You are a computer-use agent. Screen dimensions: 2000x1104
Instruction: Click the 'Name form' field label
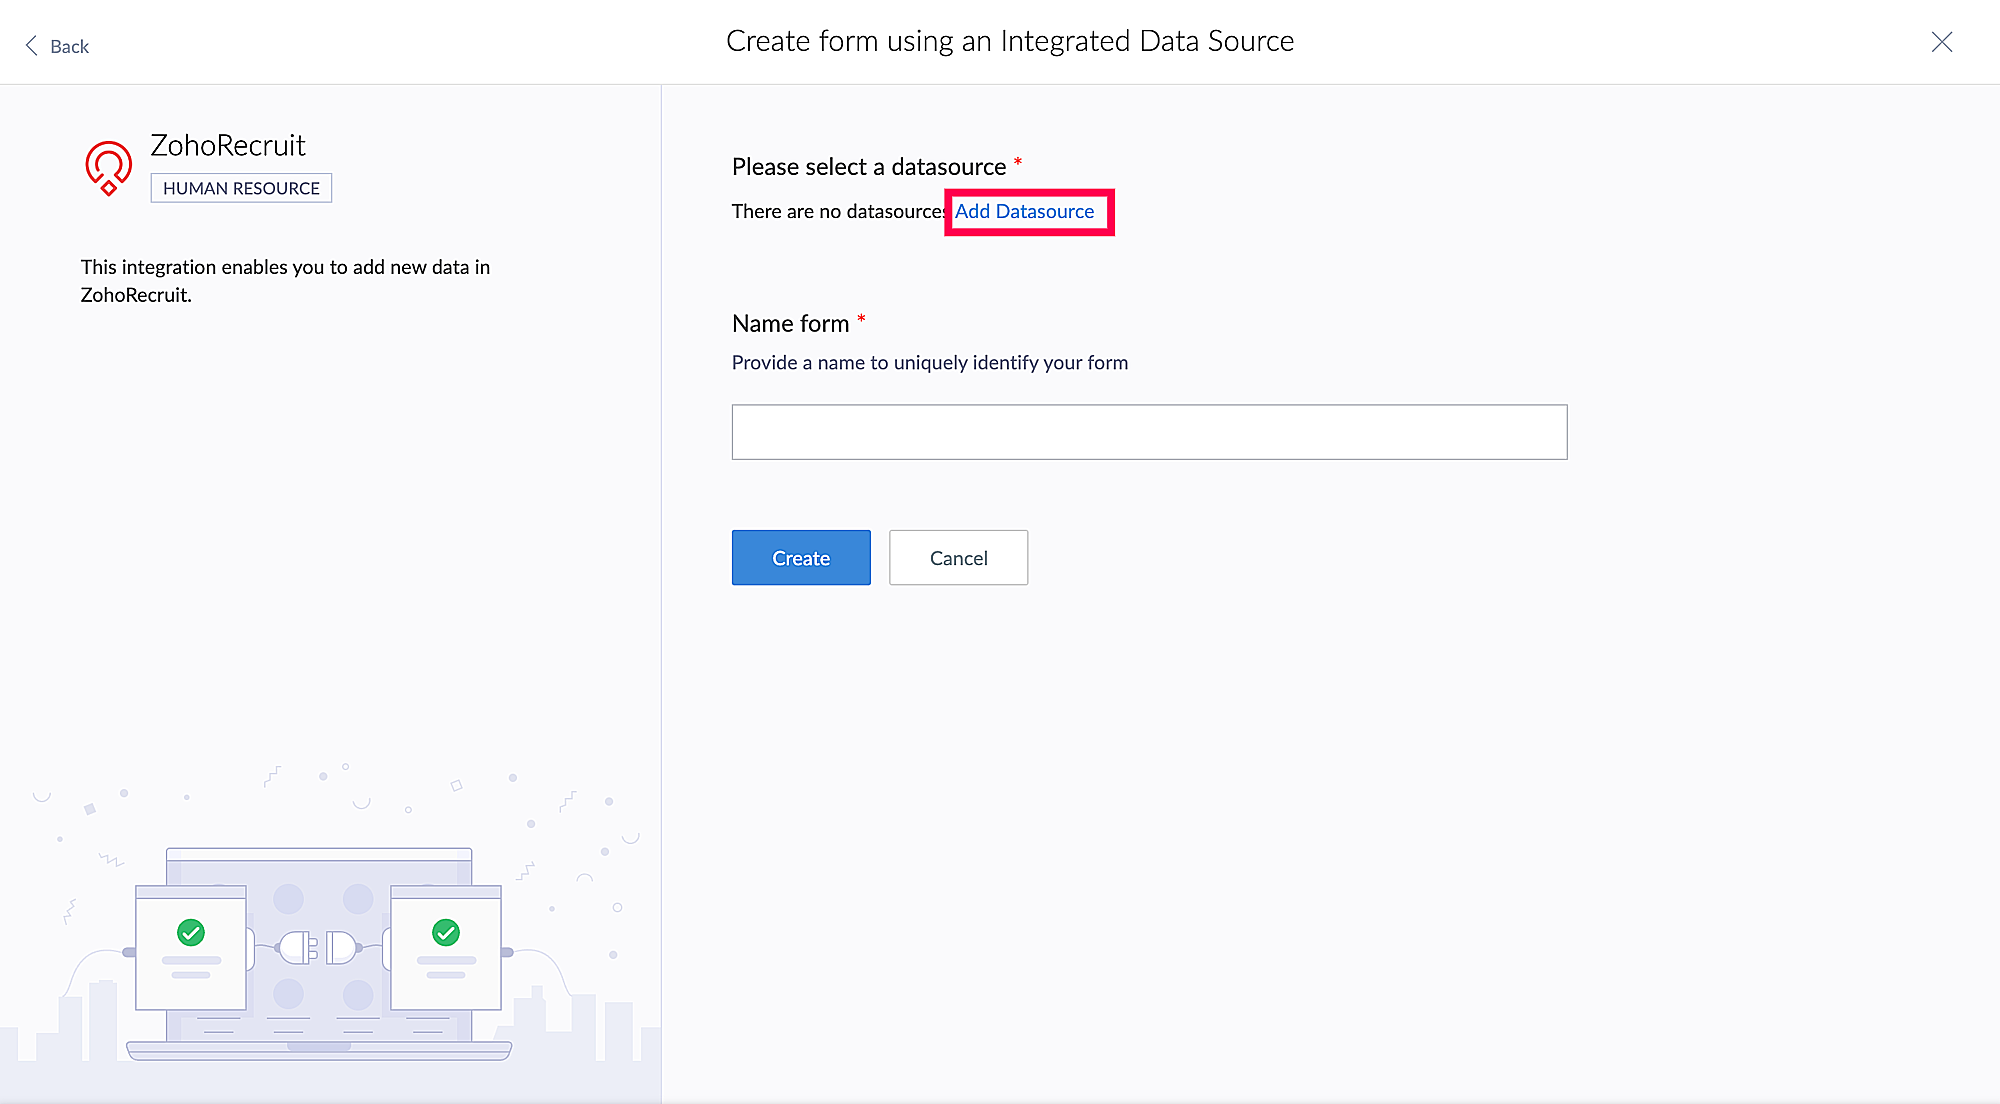click(x=790, y=324)
